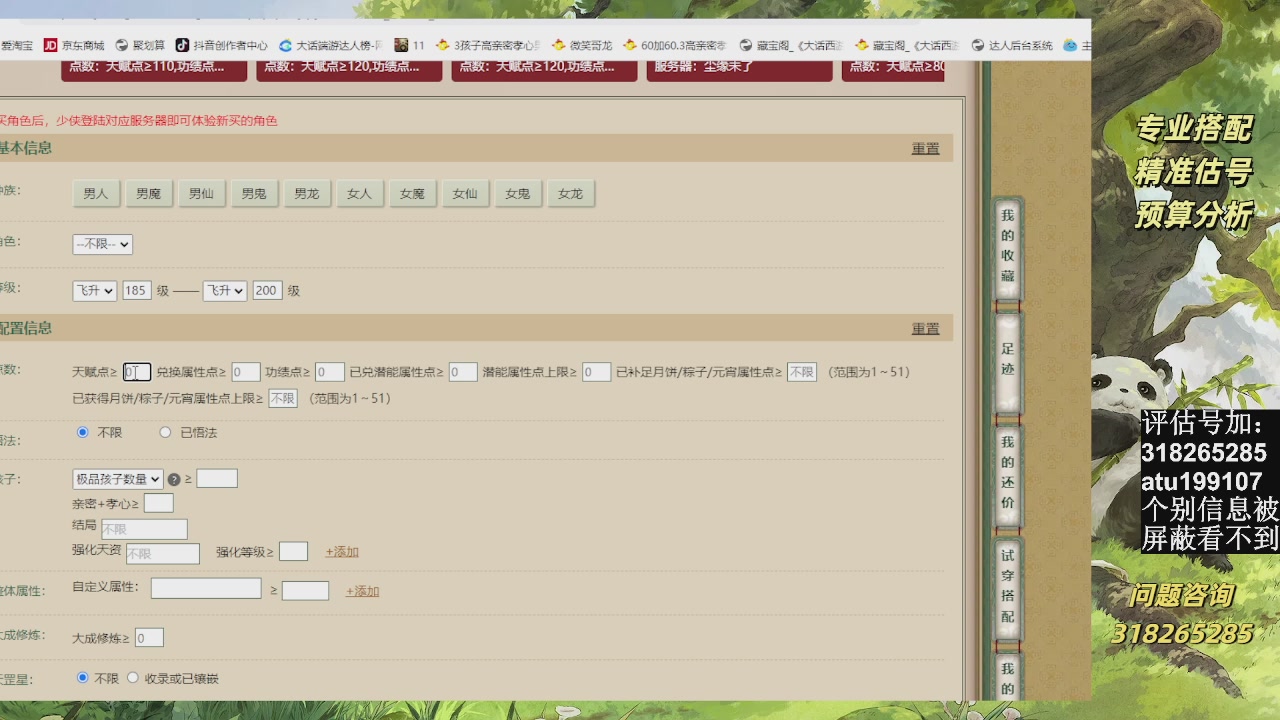Viewport: 1280px width, 720px height.
Task: Focus the 兑换属性点 input field
Action: click(x=246, y=372)
